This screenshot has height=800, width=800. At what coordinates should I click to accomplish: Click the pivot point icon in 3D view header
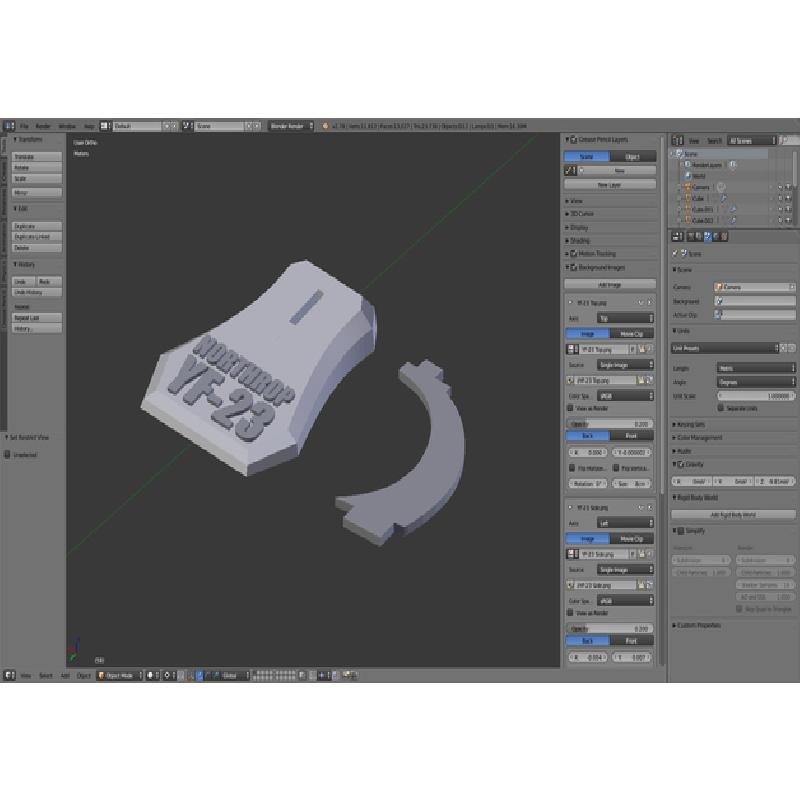point(167,675)
